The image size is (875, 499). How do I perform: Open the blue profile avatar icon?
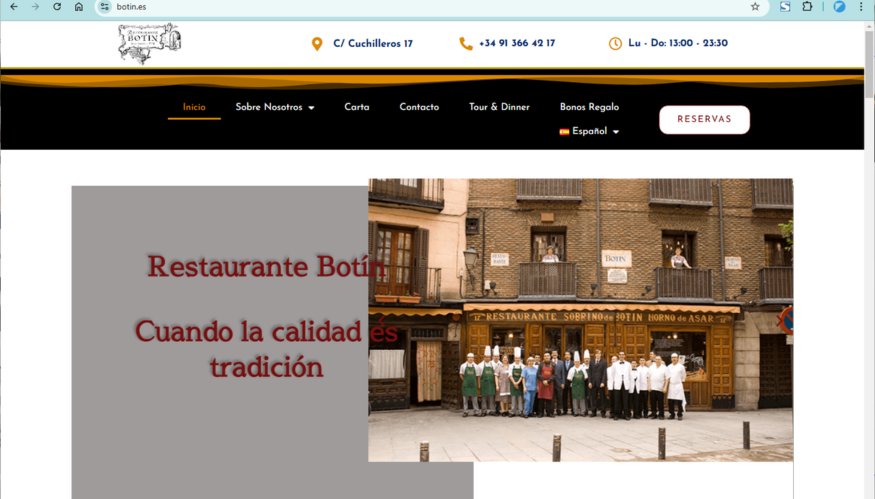839,7
